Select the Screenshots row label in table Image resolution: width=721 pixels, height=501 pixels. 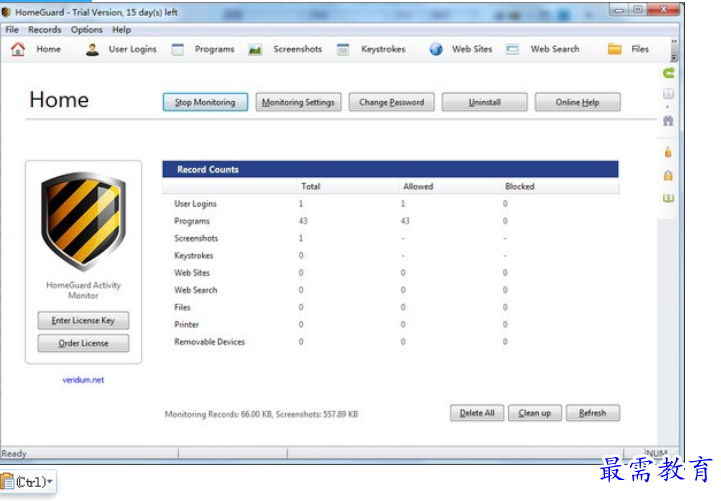(x=196, y=238)
